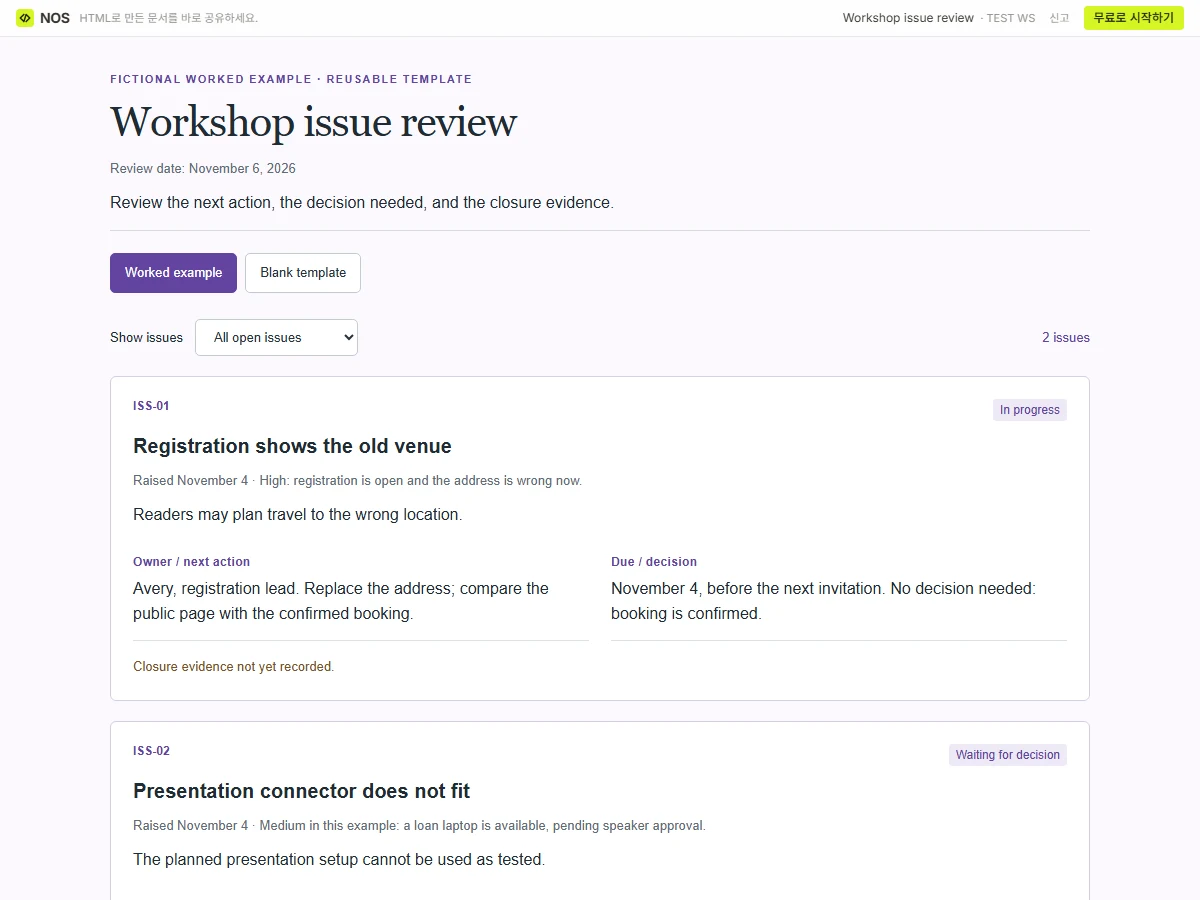Click the NOS logo icon
The height and width of the screenshot is (900, 1200).
(x=25, y=18)
